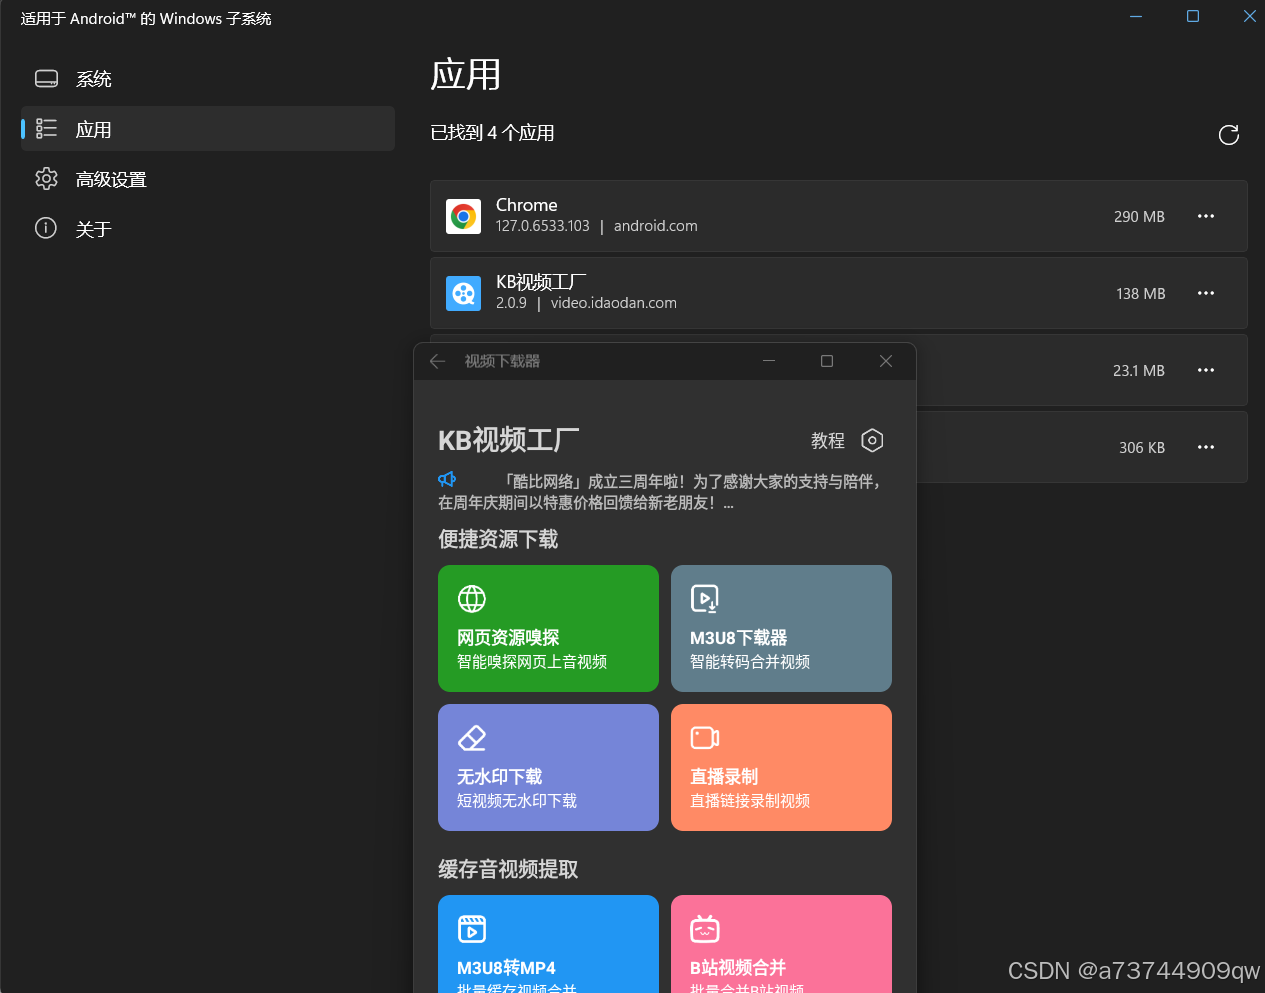Open the 网页资源嗅探 card

548,628
